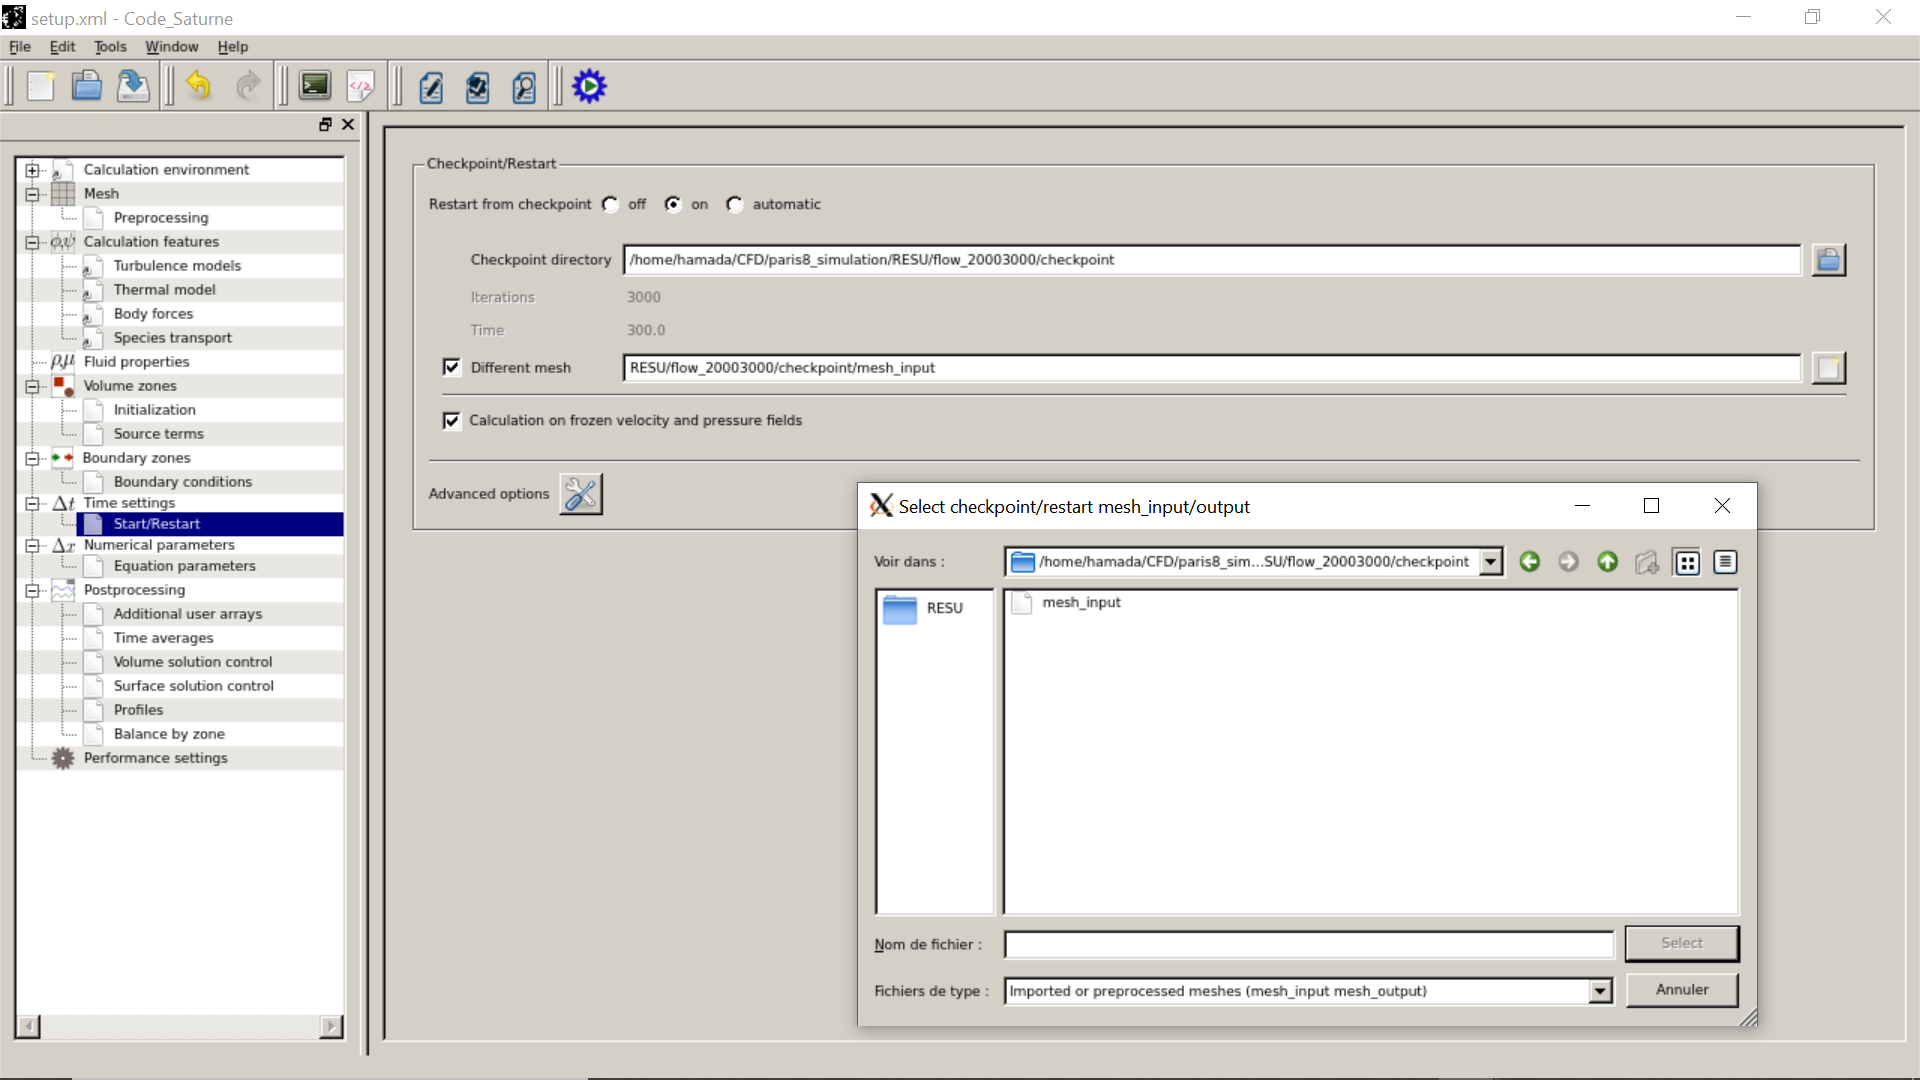
Task: Click the yellow undo arrow icon
Action: tap(198, 87)
